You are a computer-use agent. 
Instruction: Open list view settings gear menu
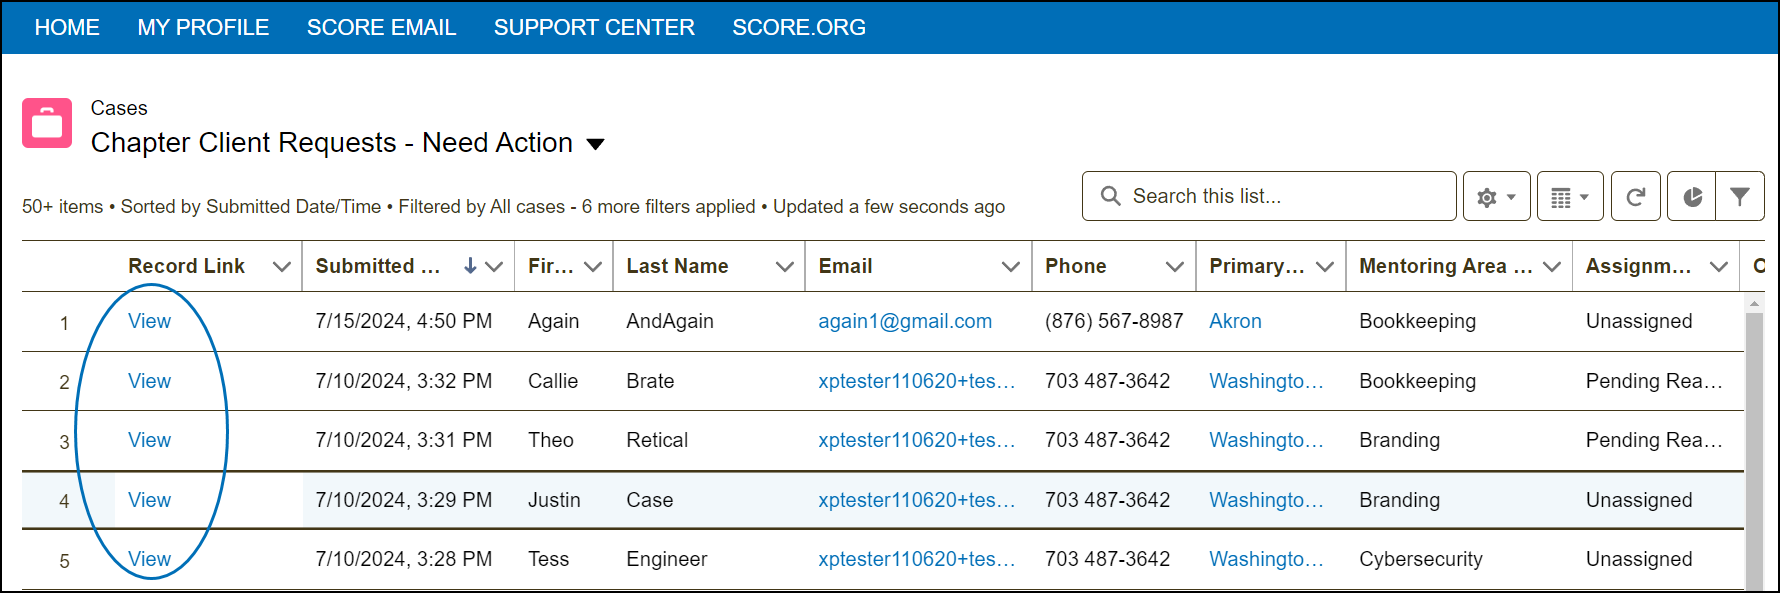pos(1496,197)
